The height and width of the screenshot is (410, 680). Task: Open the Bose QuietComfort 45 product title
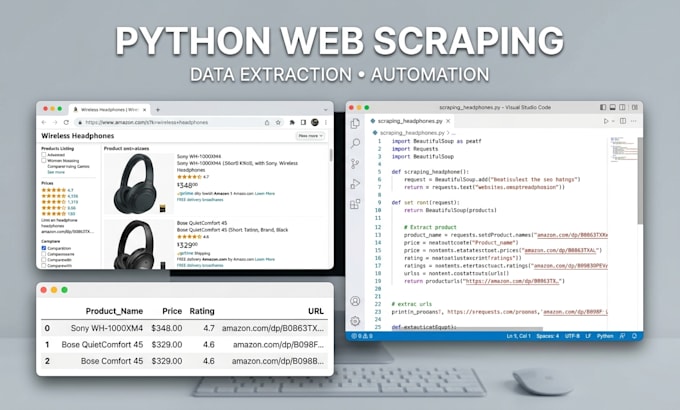(202, 223)
